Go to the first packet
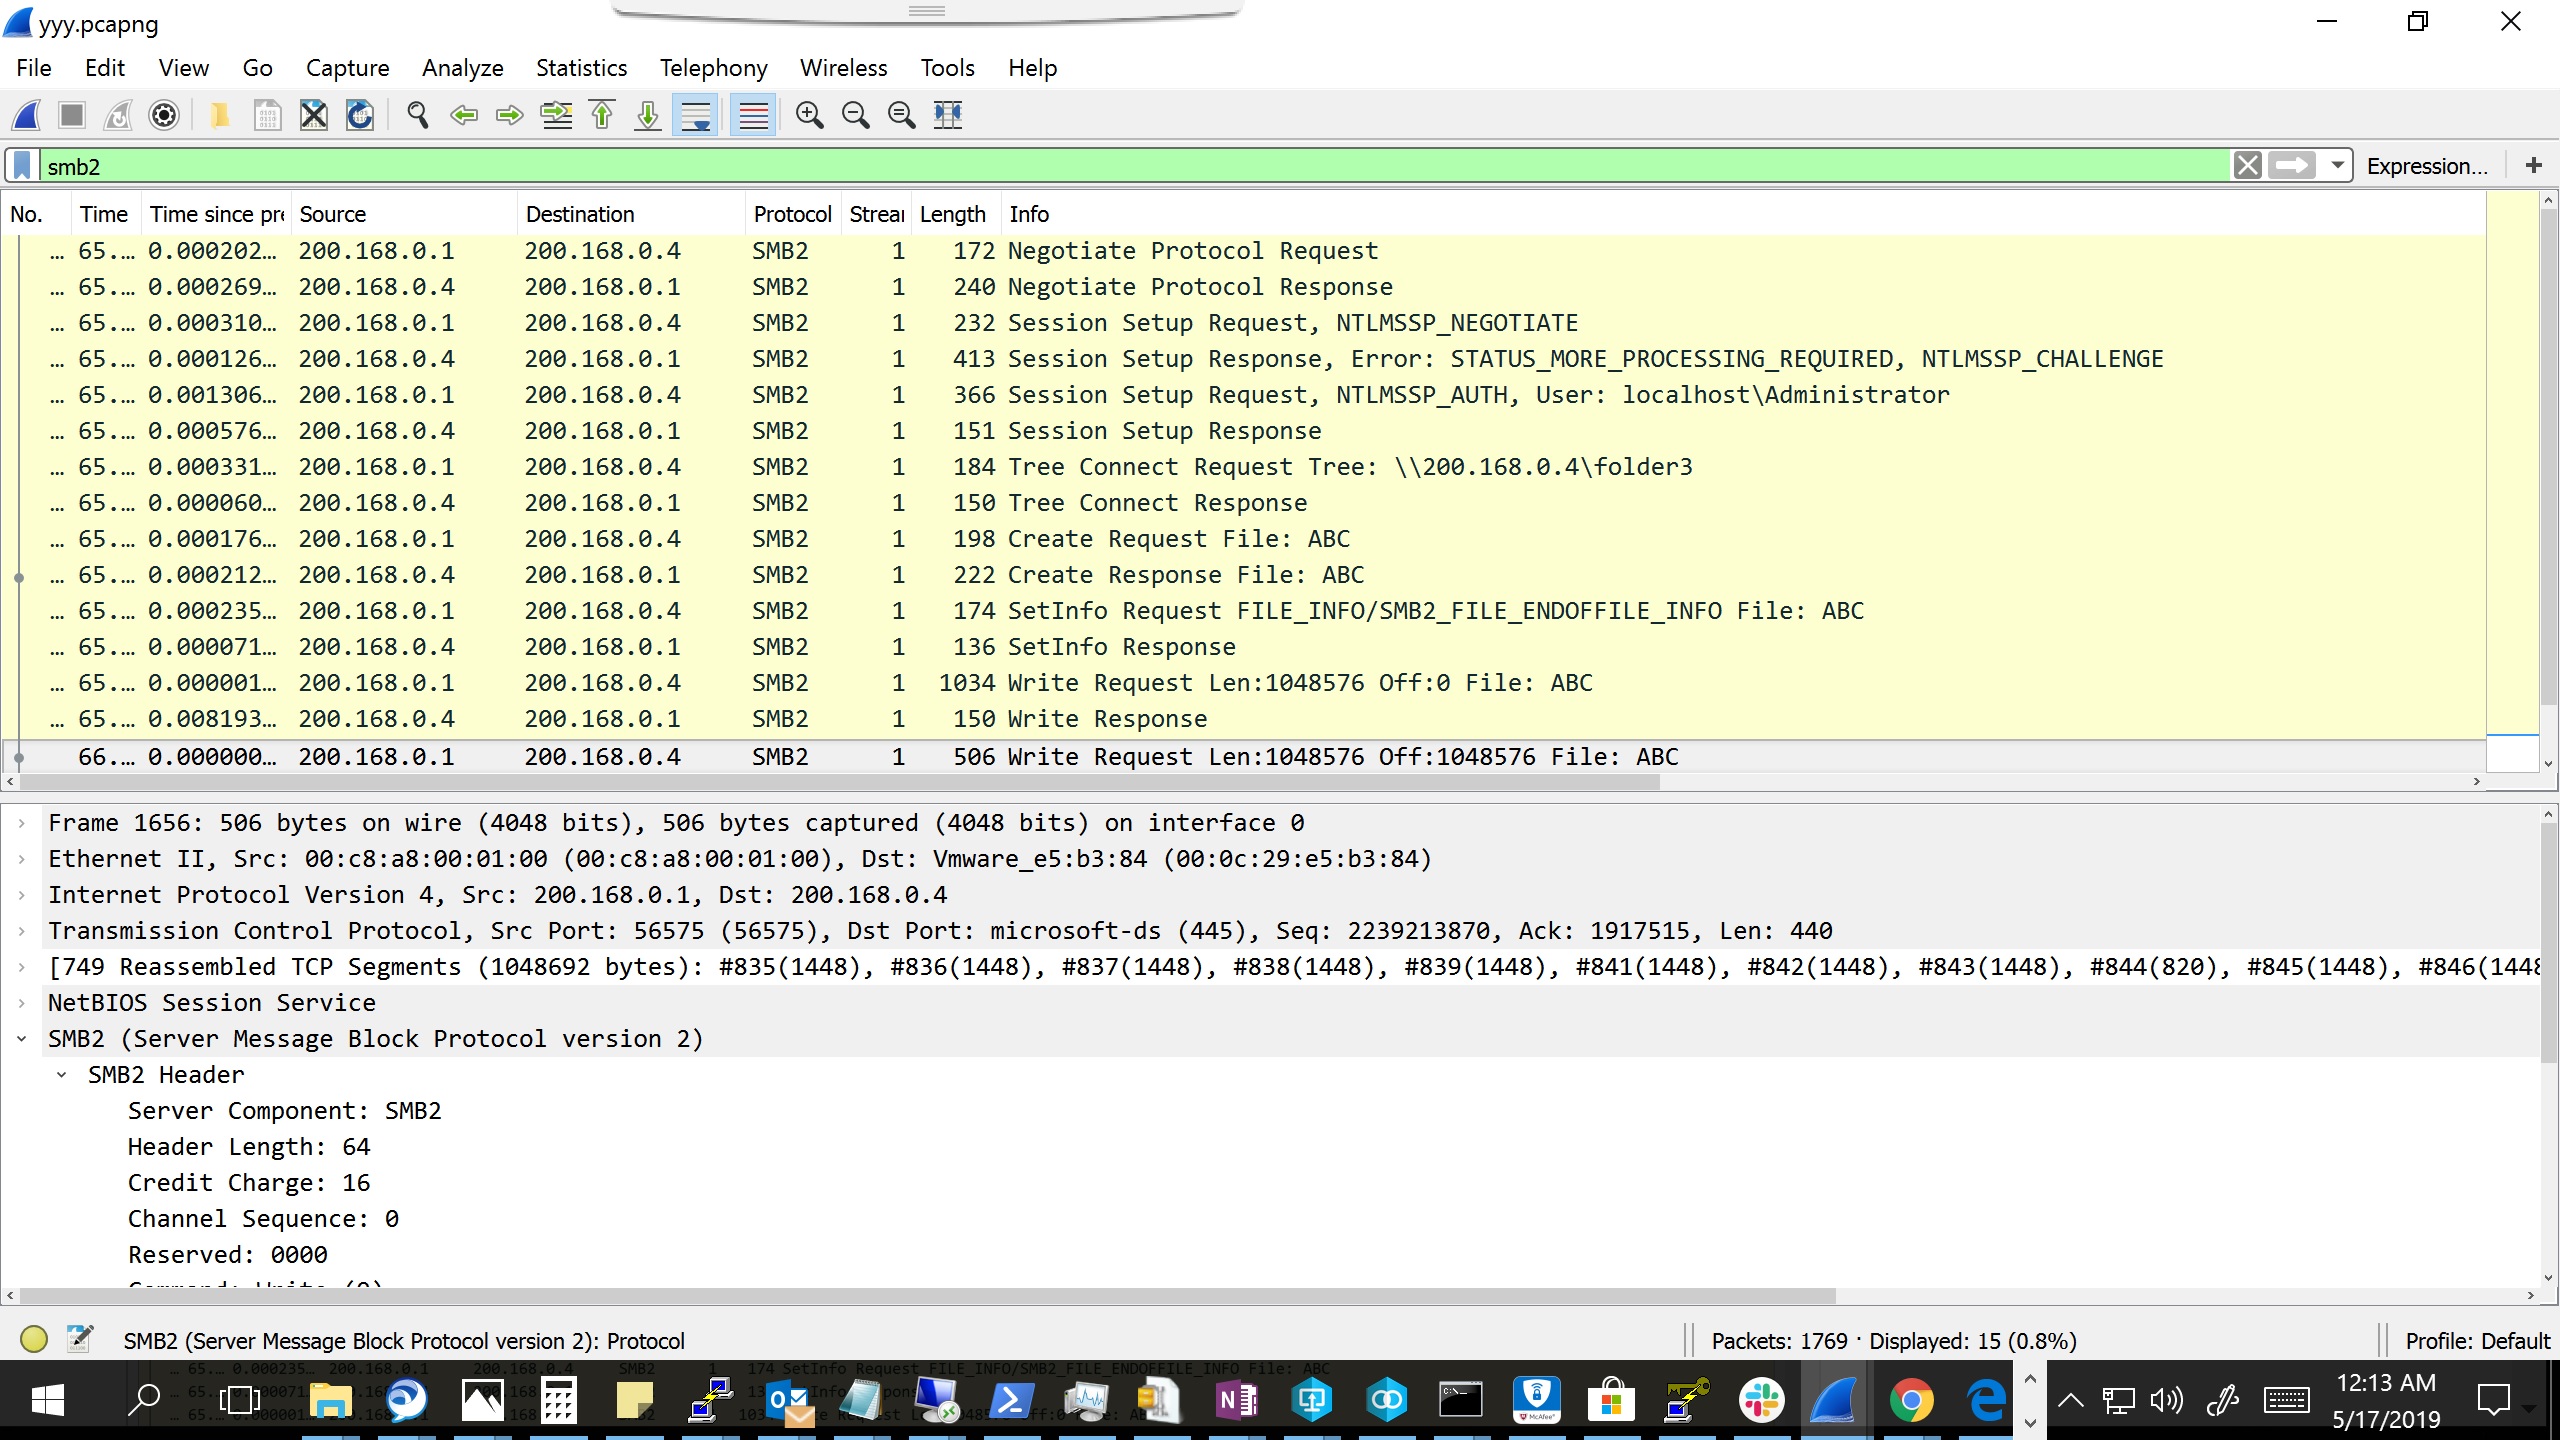 click(602, 115)
